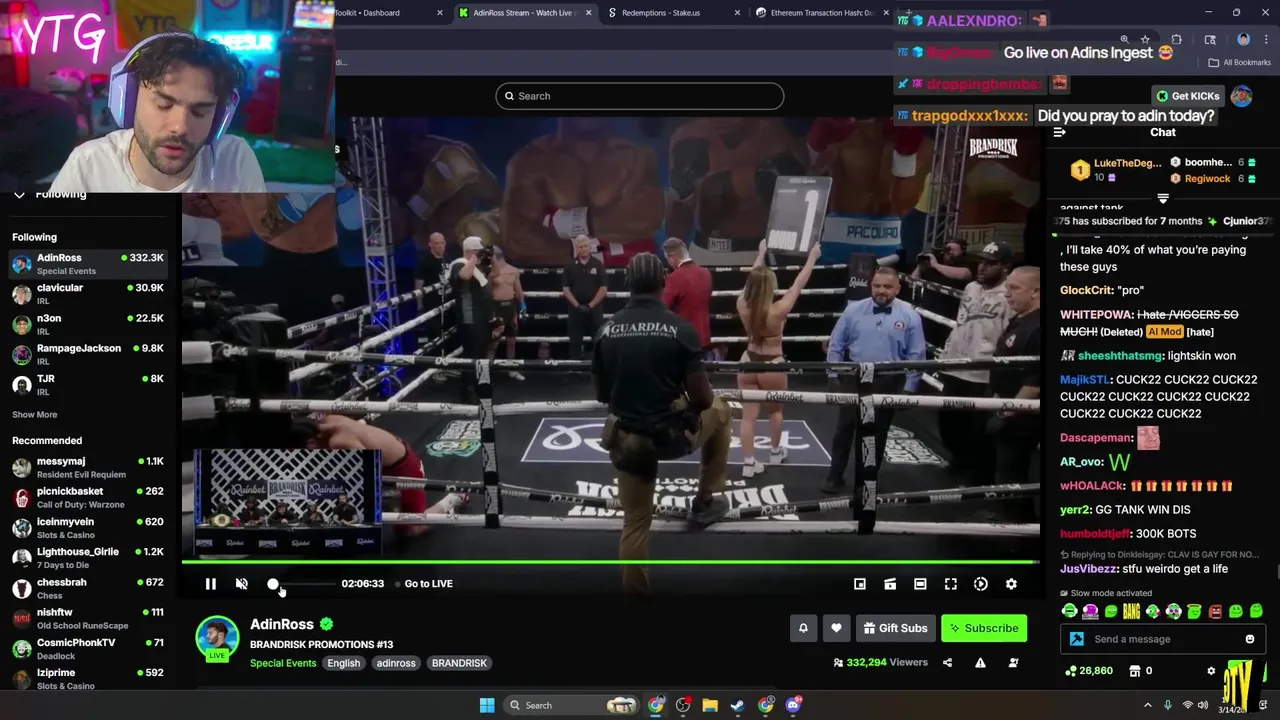Subscribe to AdinRoss channel
This screenshot has width=1280, height=720.
[984, 628]
